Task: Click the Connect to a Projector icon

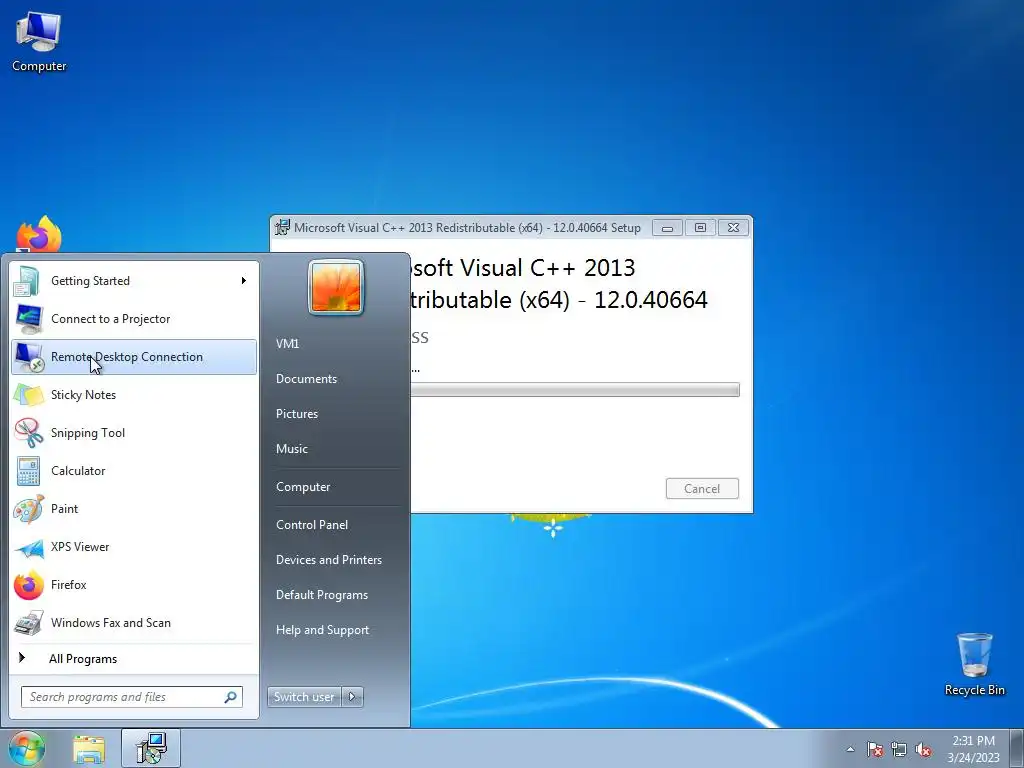Action: coord(28,319)
